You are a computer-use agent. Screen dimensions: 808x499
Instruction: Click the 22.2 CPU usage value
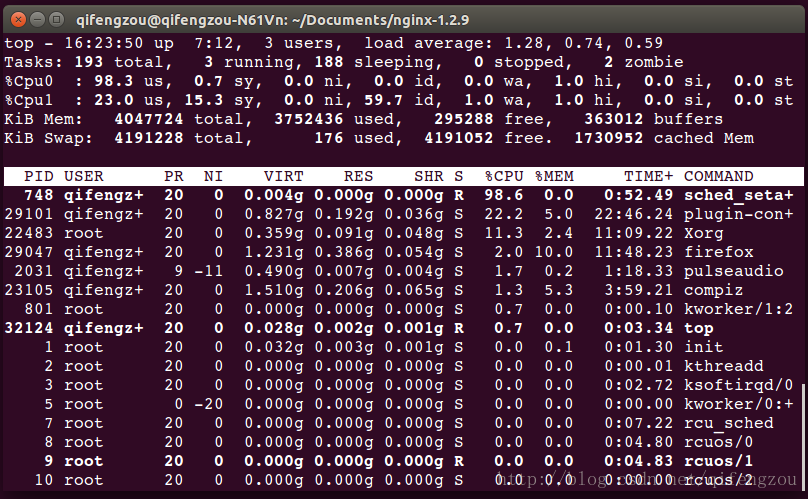(x=504, y=214)
